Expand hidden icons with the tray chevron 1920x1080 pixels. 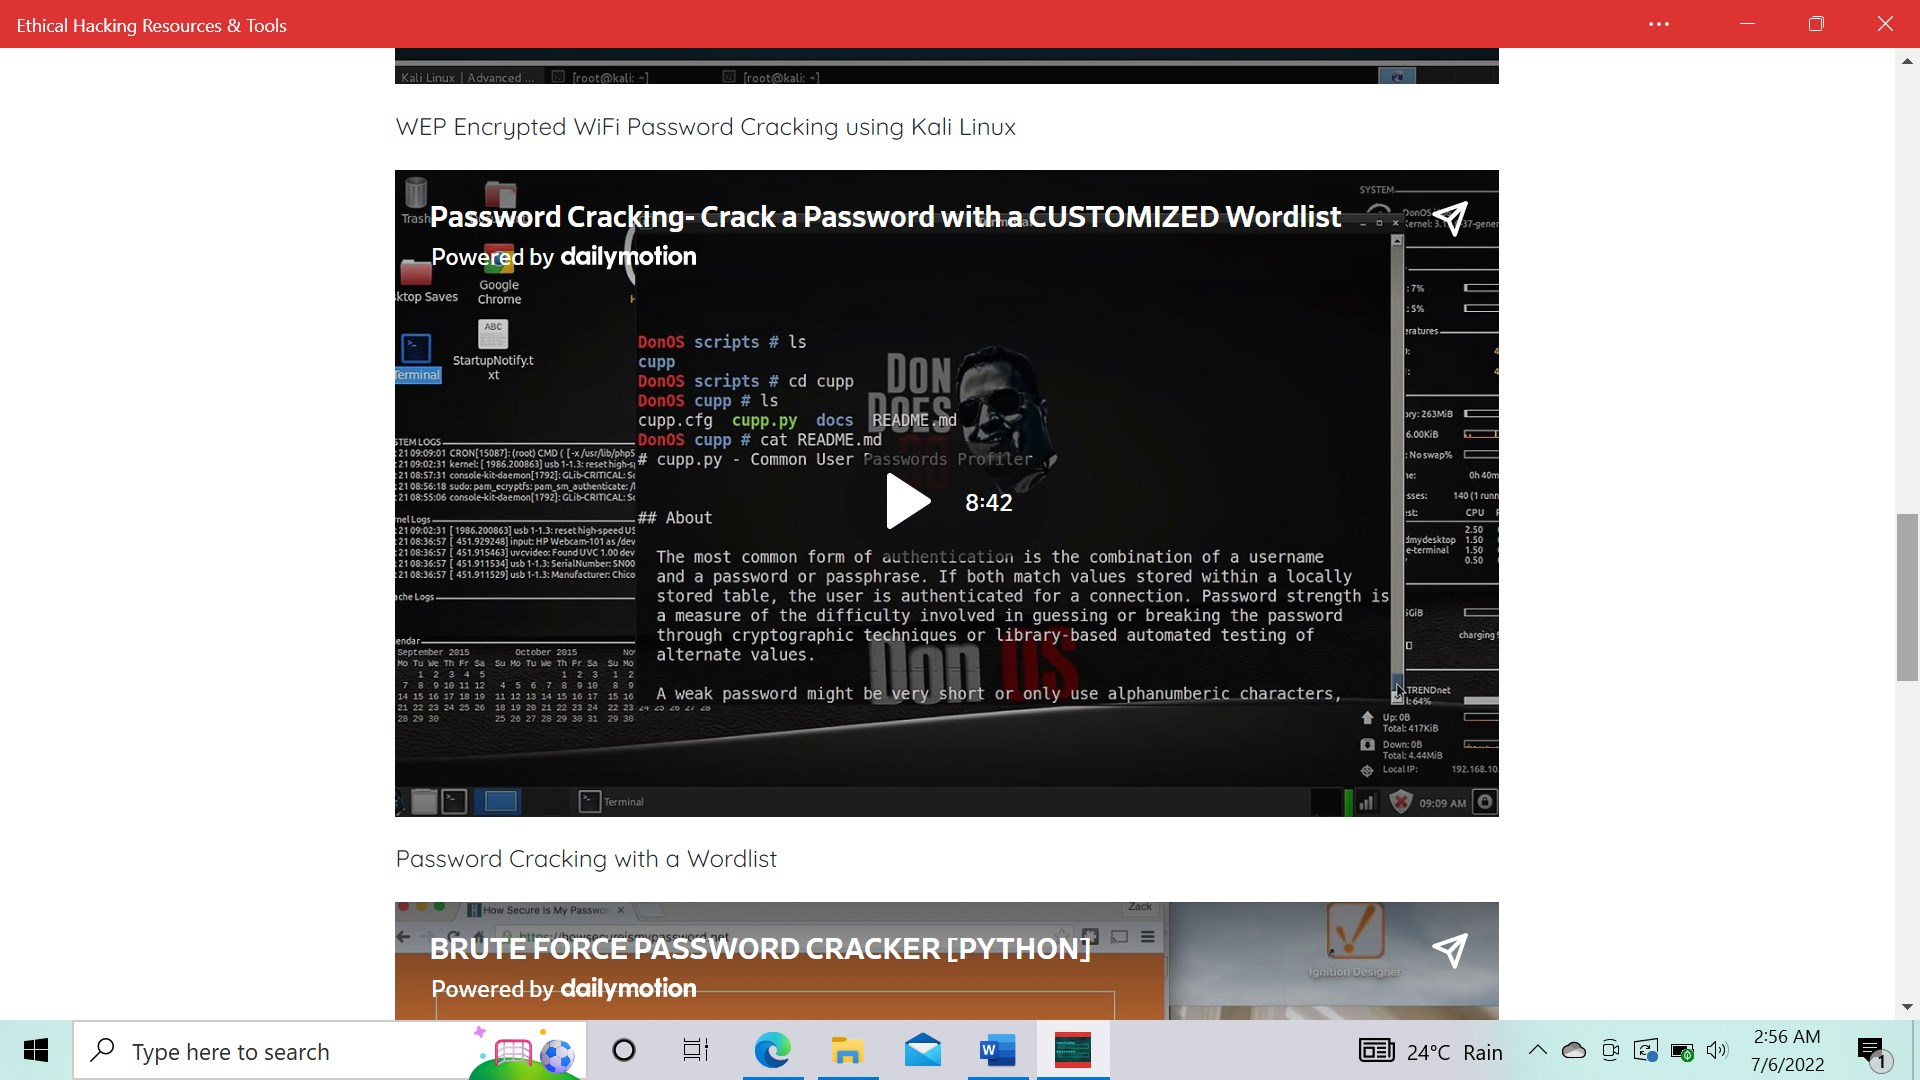pos(1539,1051)
